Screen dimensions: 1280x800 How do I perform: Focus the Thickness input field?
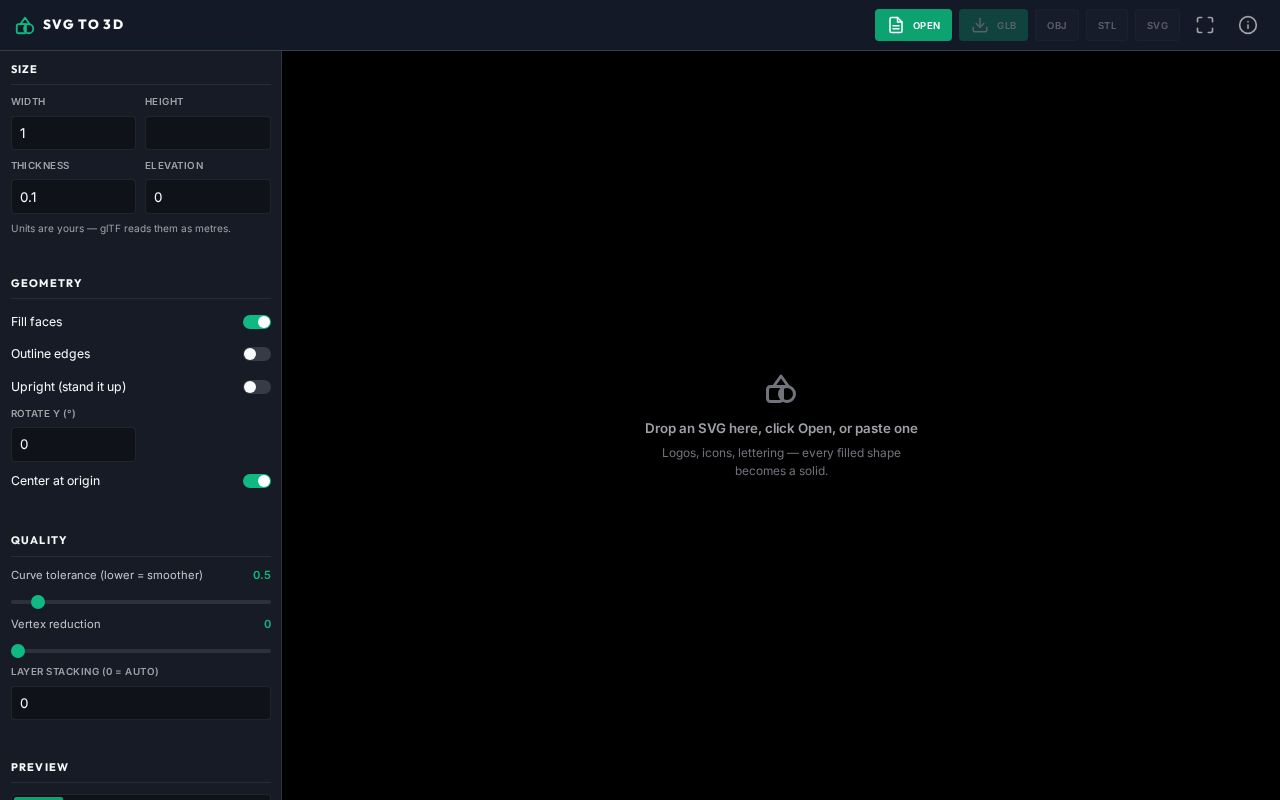click(x=73, y=197)
